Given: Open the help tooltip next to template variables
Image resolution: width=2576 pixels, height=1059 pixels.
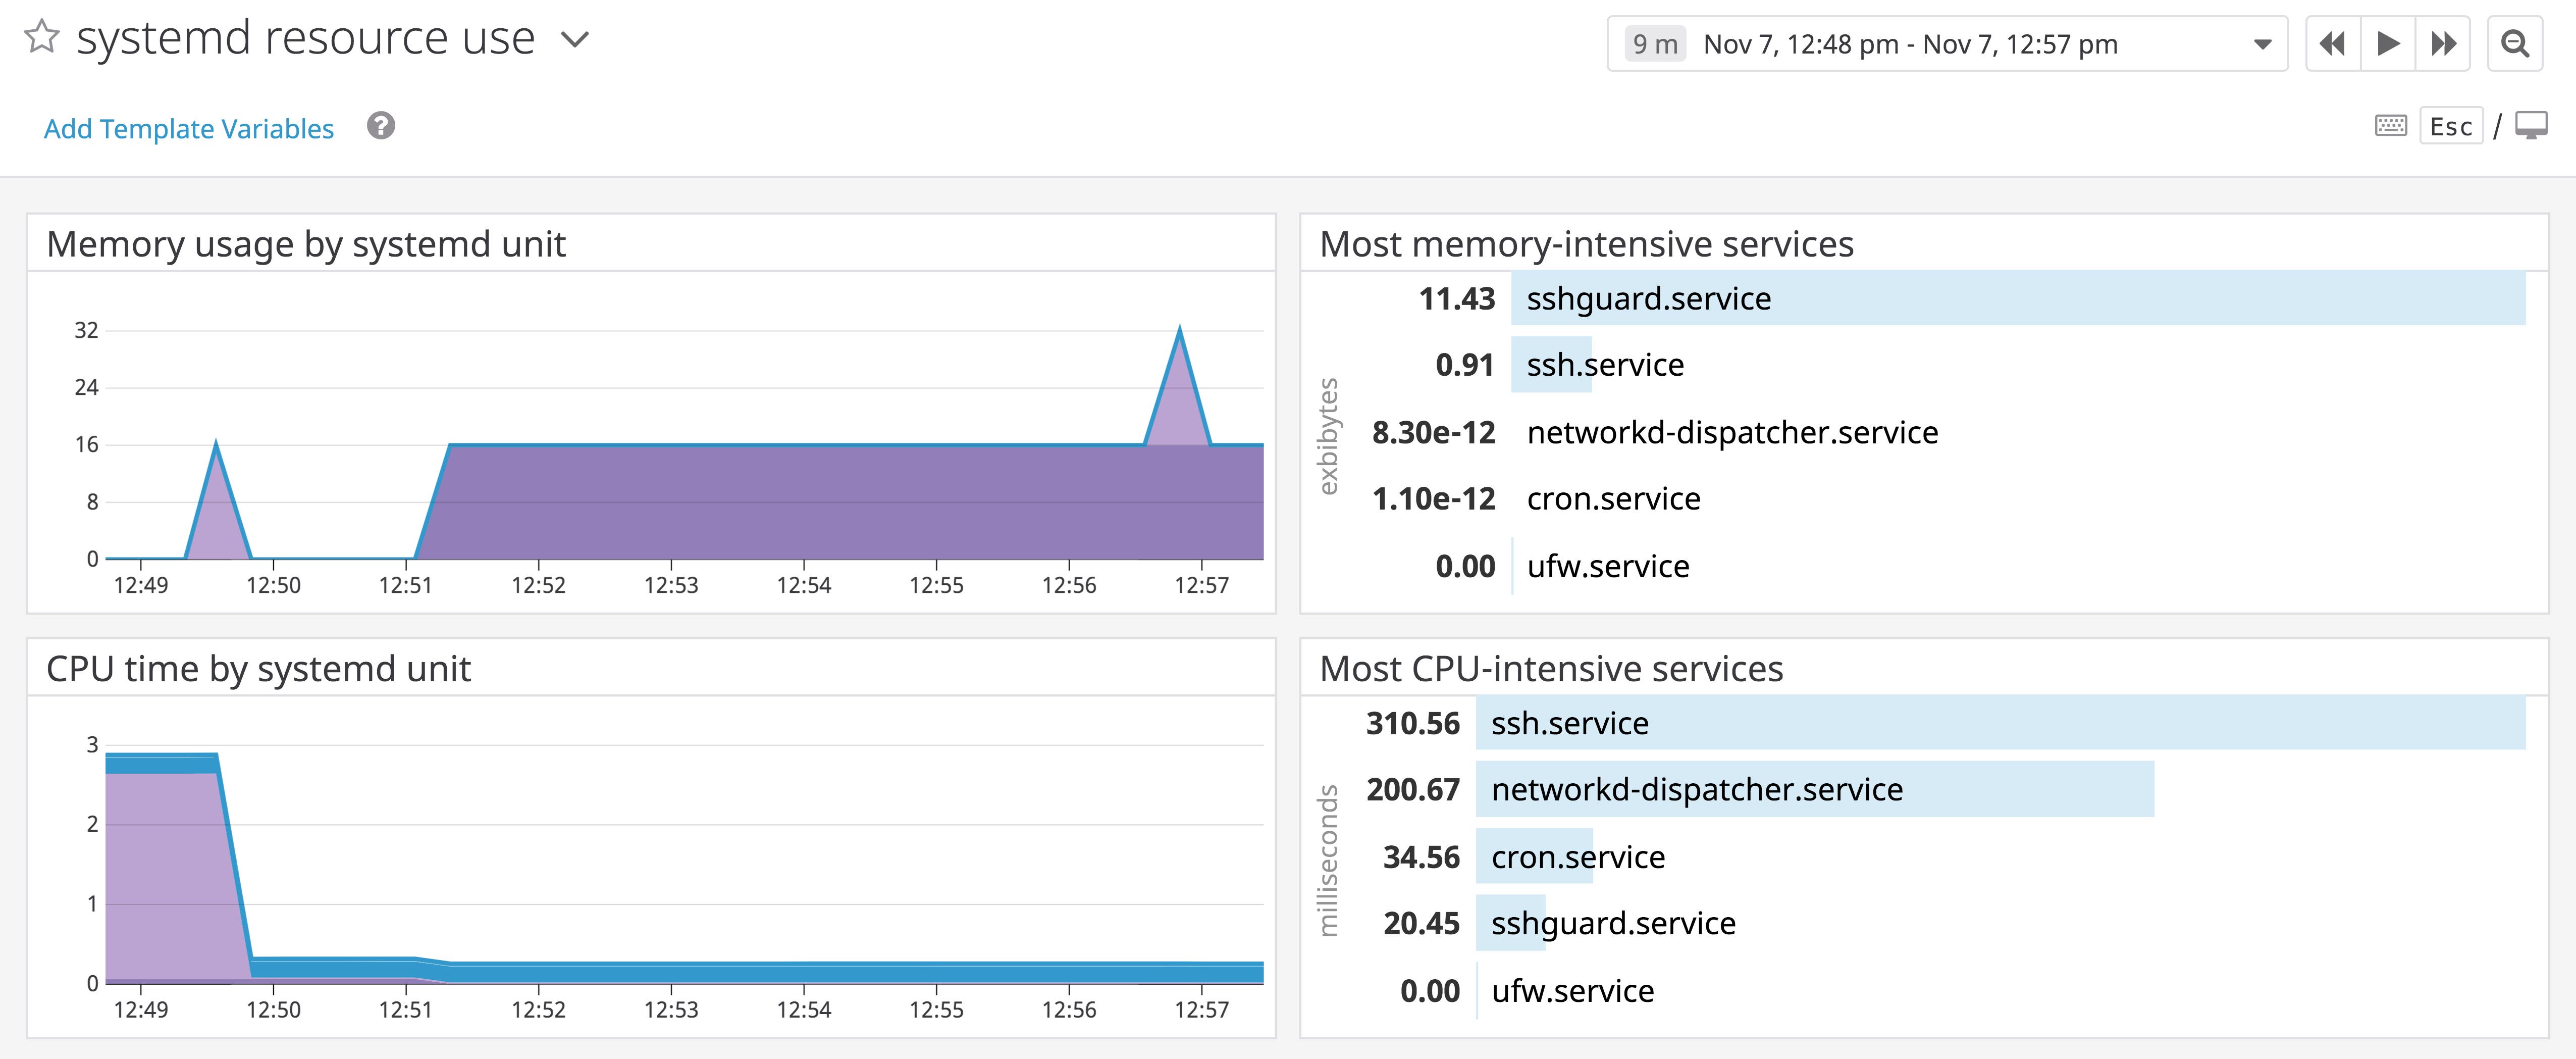Looking at the screenshot, I should [381, 126].
